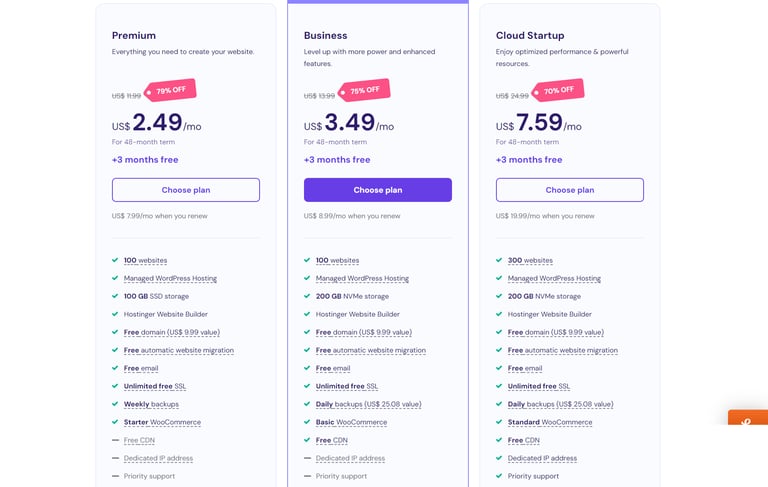Click the orange floating widget icon

pyautogui.click(x=747, y=421)
